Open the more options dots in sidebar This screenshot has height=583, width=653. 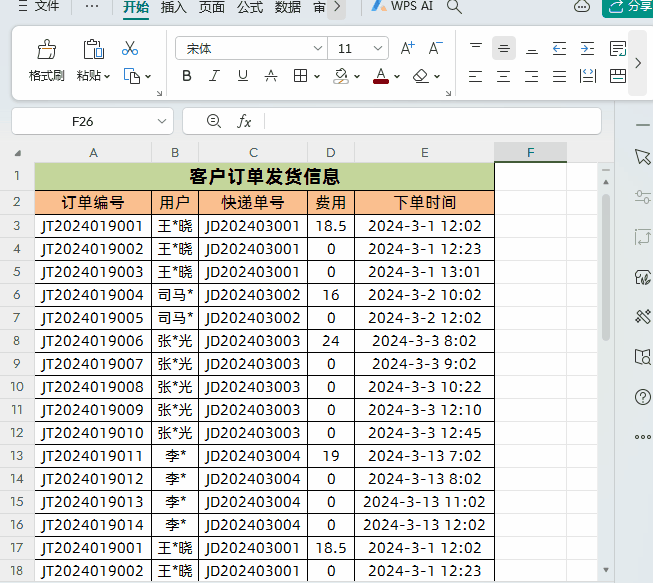[643, 437]
